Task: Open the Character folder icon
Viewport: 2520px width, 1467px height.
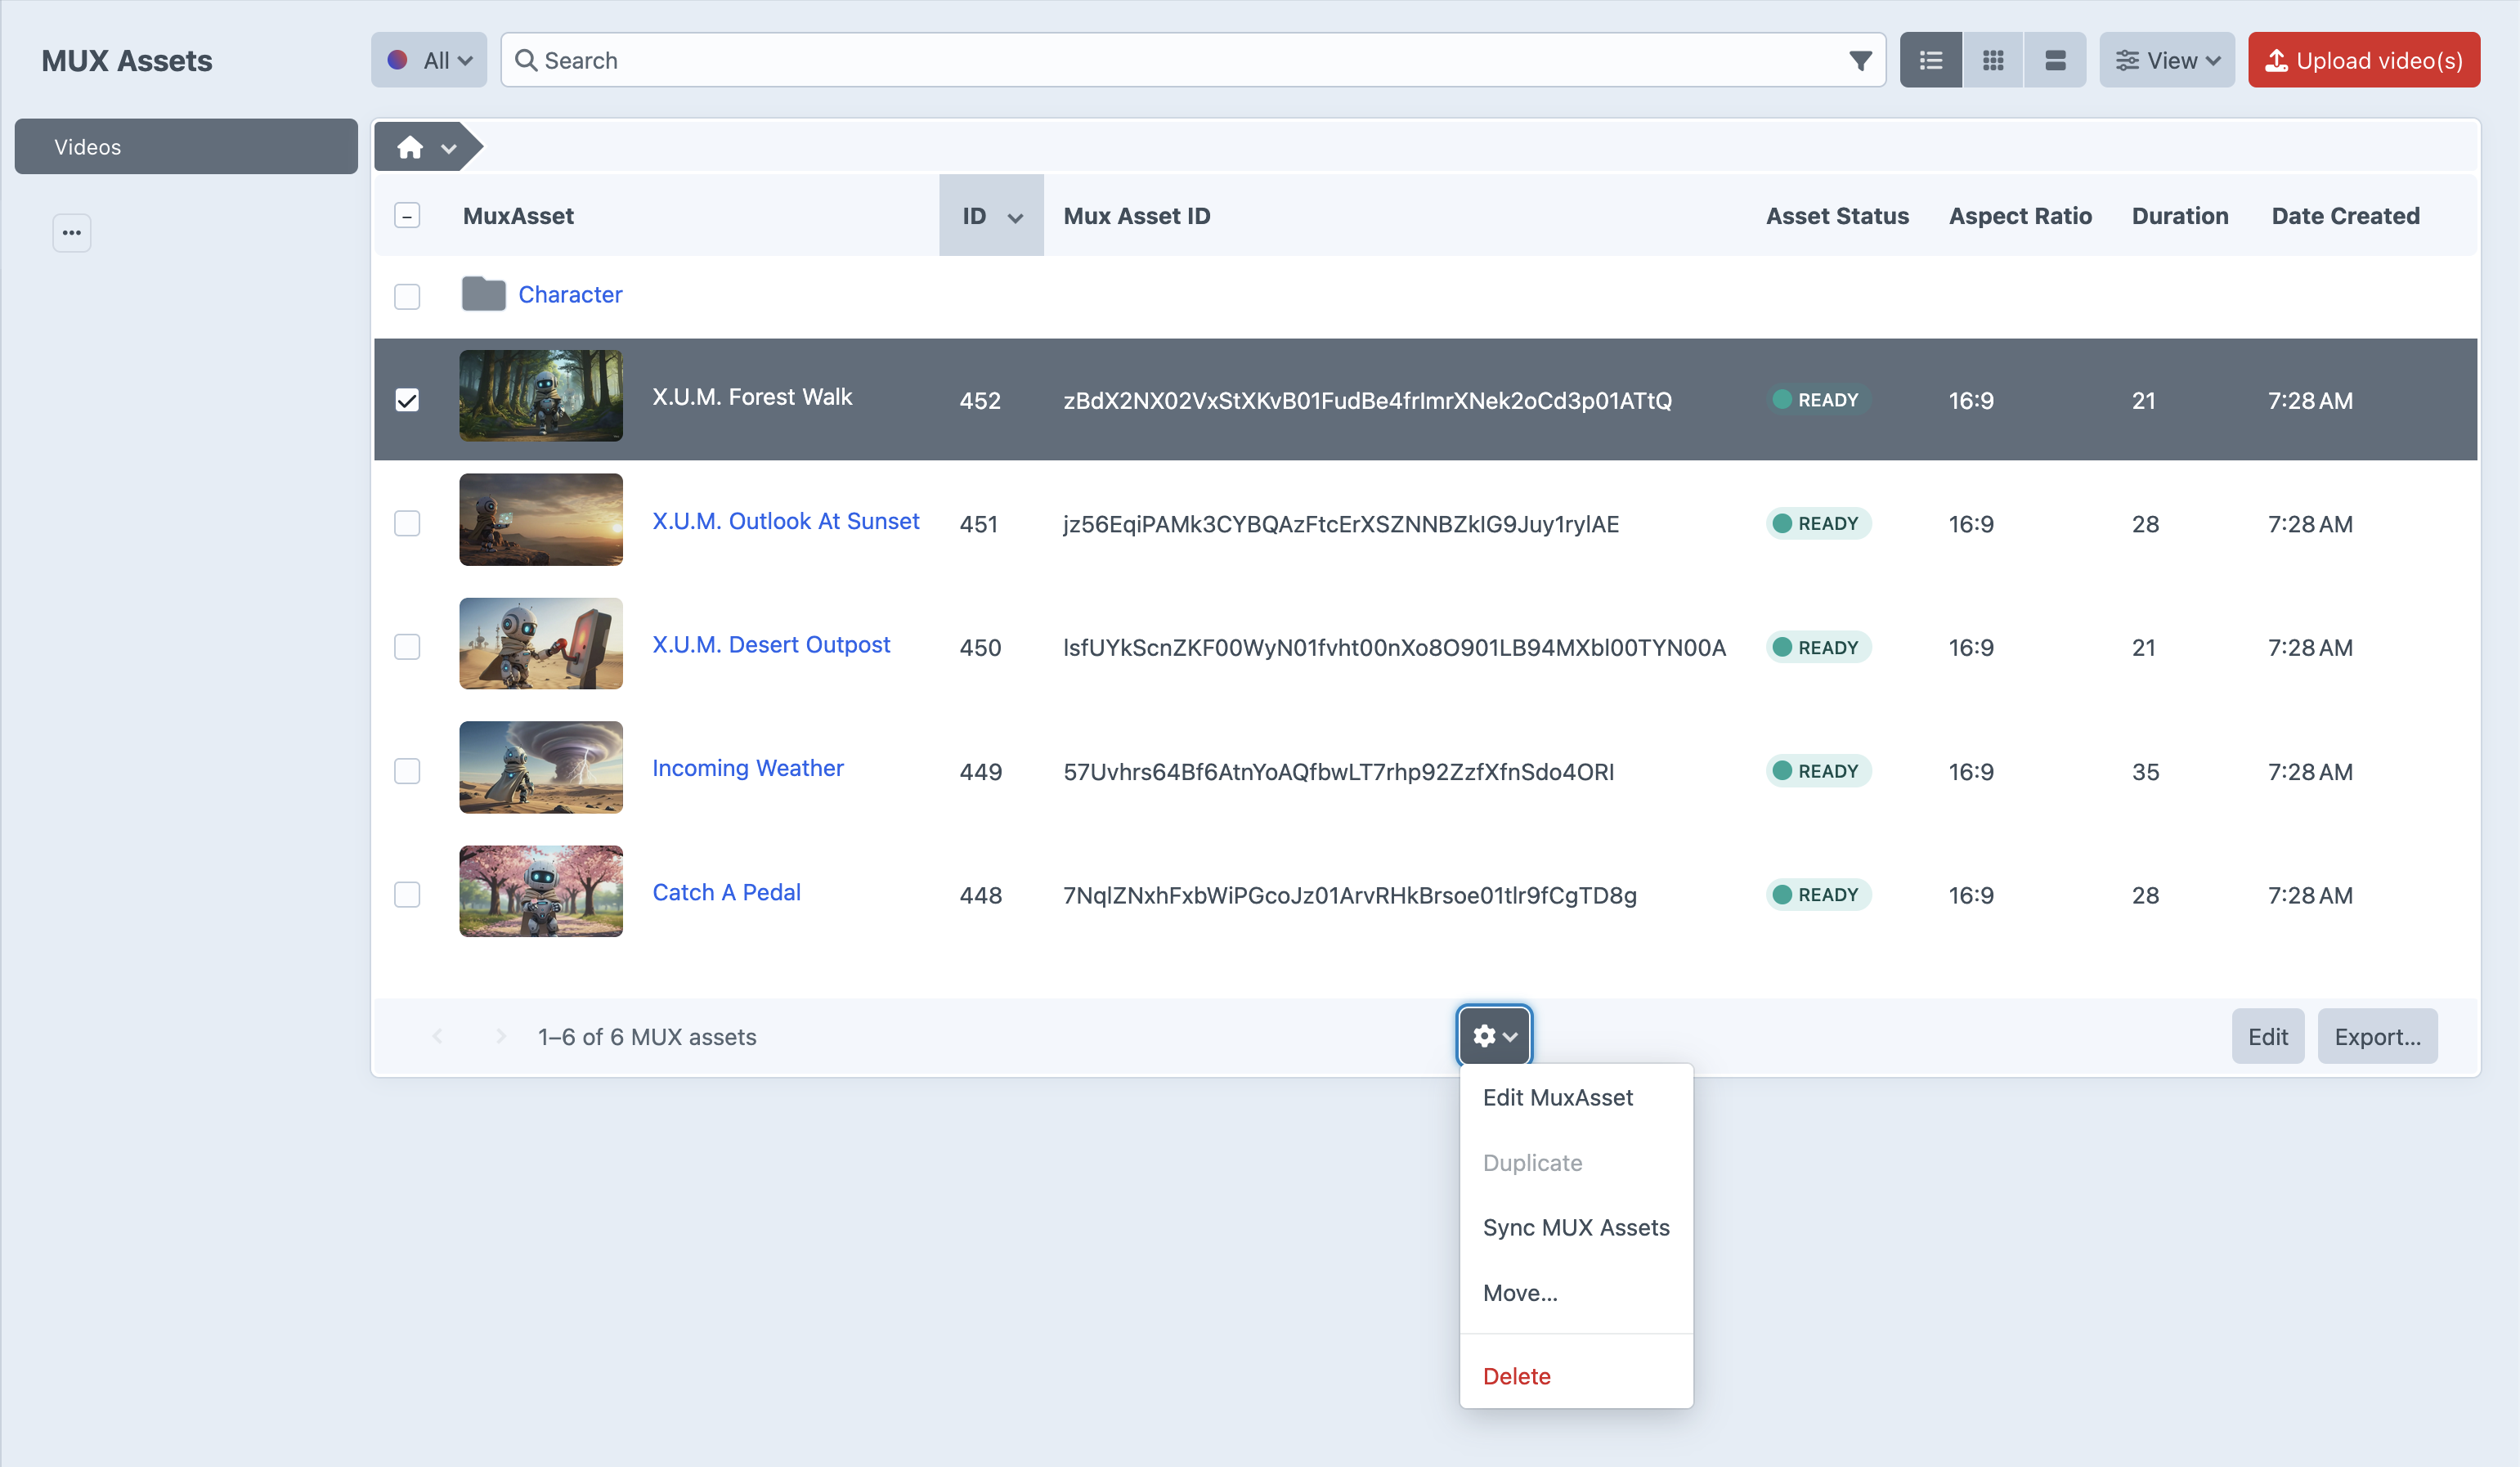Action: (x=483, y=294)
